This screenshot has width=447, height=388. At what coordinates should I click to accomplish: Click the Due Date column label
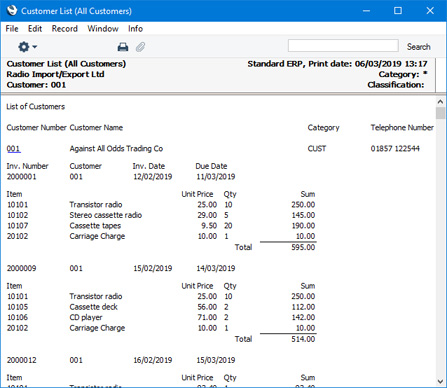(x=211, y=166)
